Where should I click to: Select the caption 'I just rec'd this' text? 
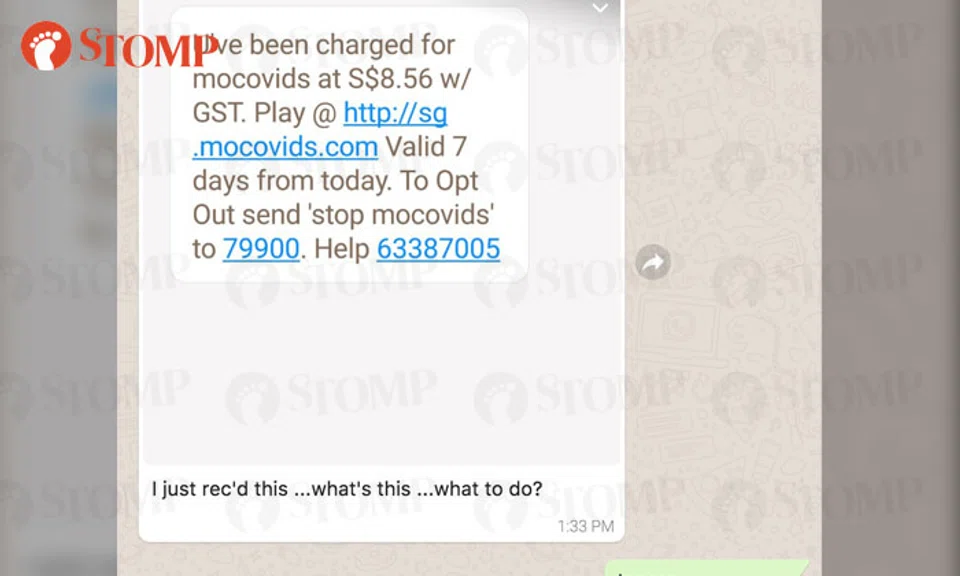pos(219,488)
